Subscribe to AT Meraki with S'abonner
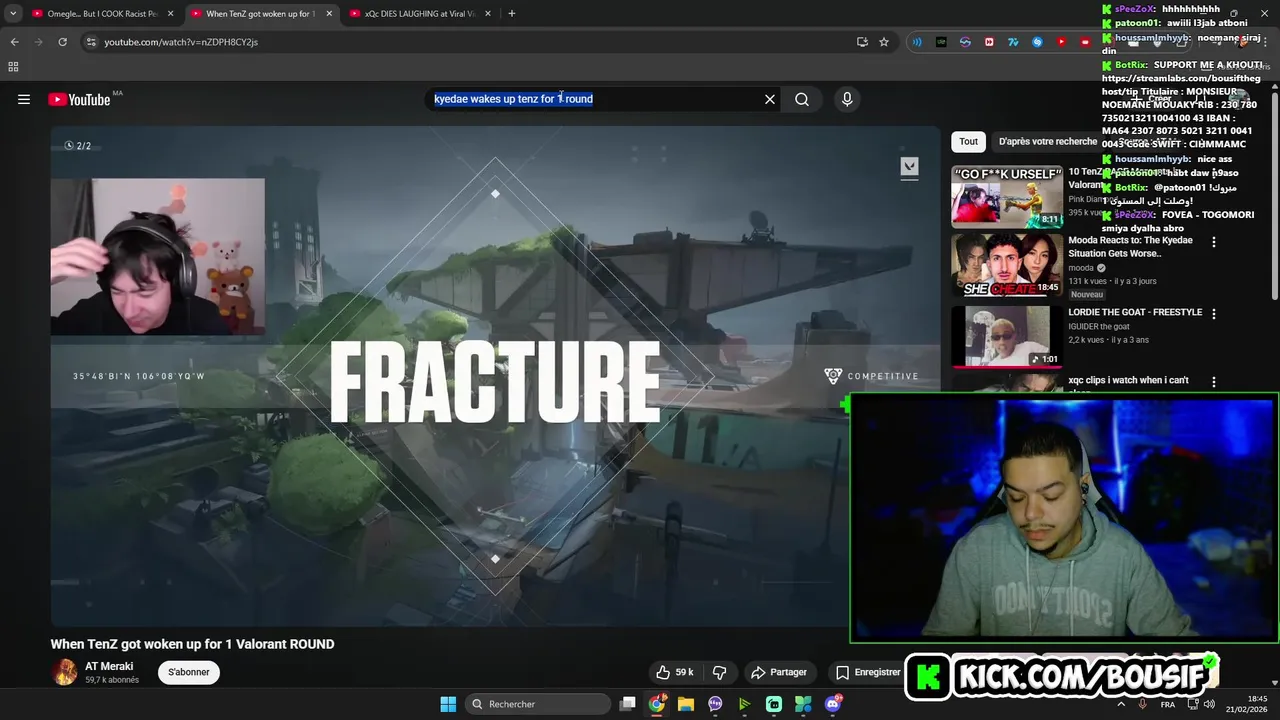1280x720 pixels. (189, 672)
